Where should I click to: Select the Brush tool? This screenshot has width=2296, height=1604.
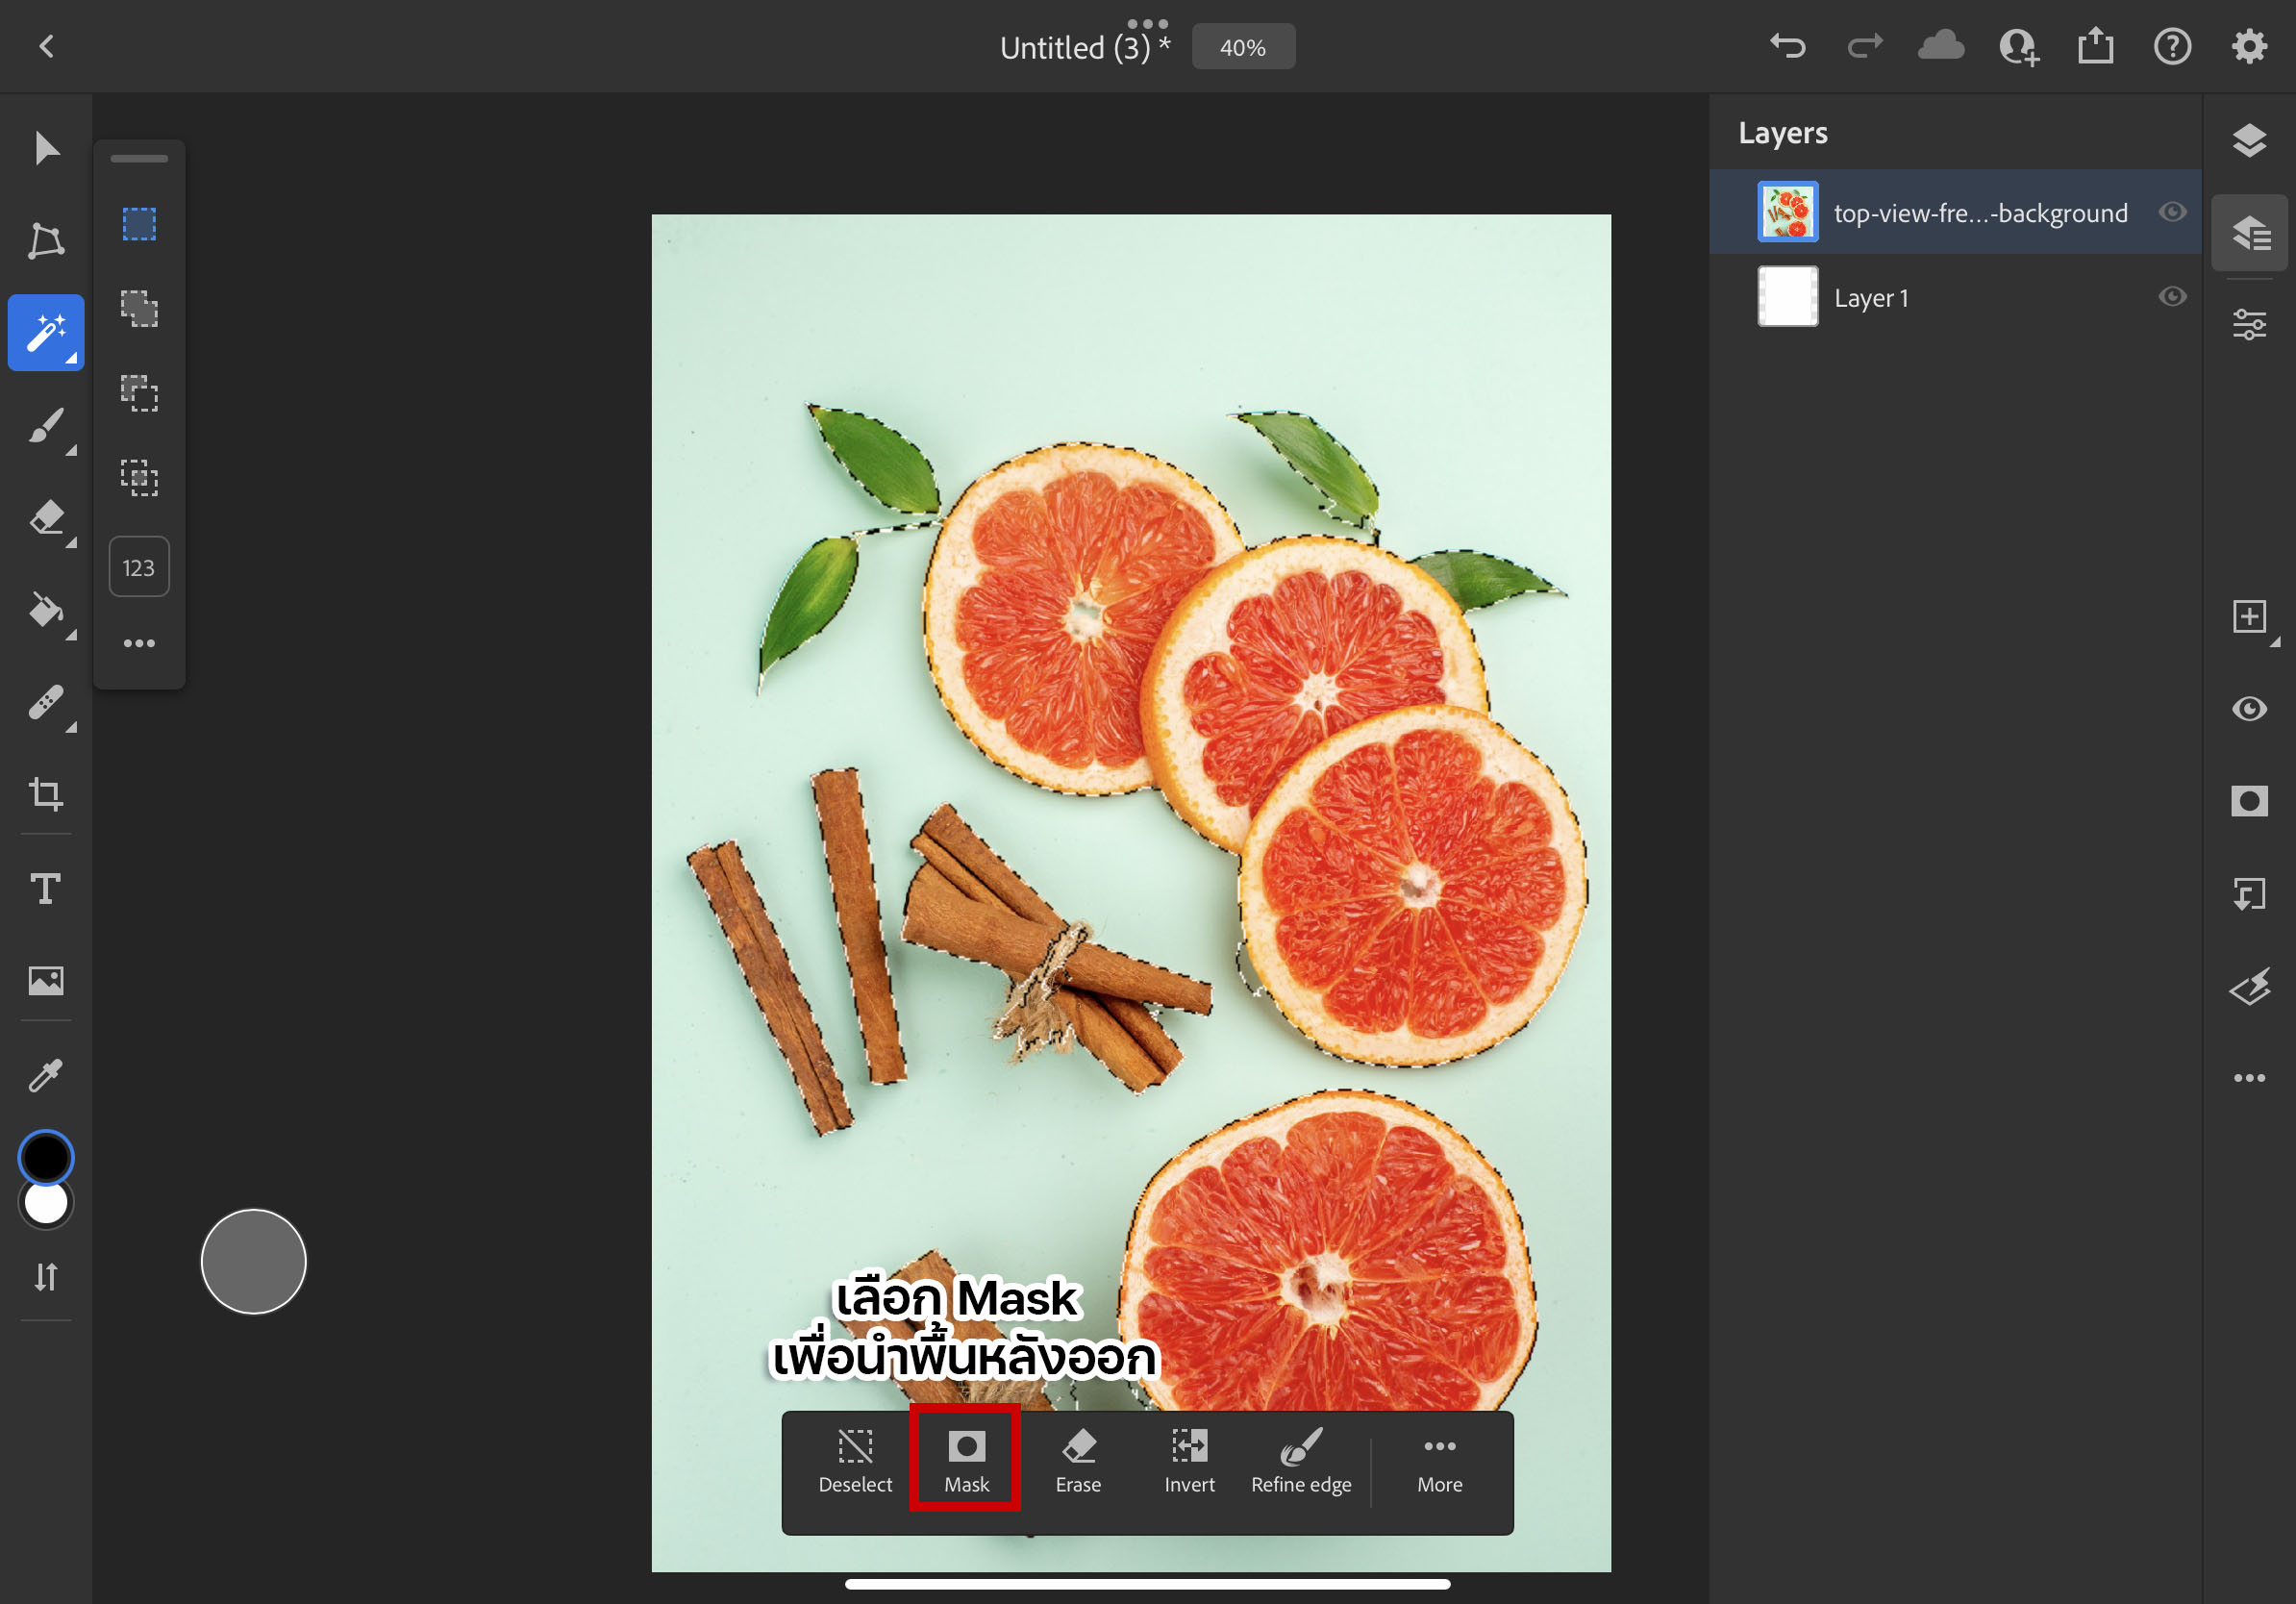(x=45, y=426)
